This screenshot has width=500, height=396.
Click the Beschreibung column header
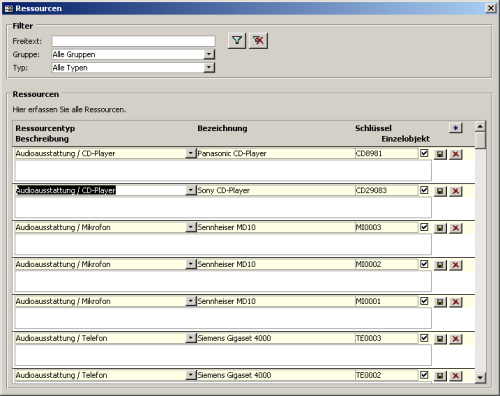tap(42, 139)
